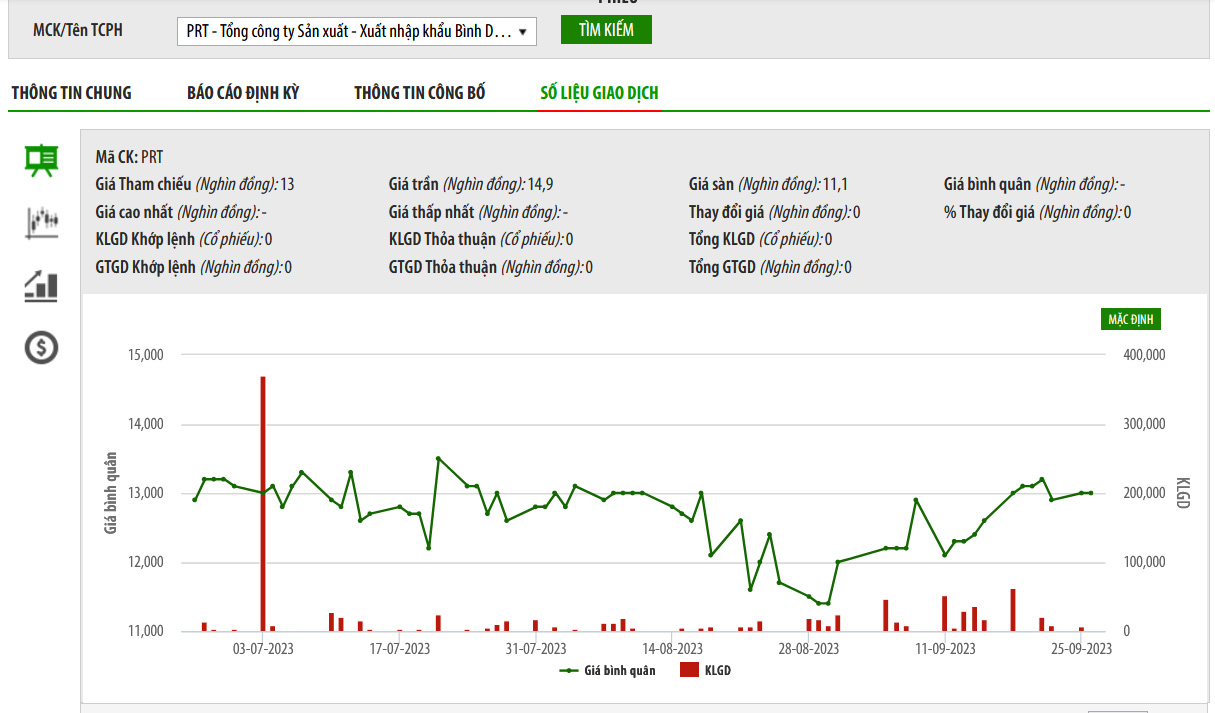Click the last price point near 25-09-2023
The image size is (1215, 713).
click(x=1090, y=493)
